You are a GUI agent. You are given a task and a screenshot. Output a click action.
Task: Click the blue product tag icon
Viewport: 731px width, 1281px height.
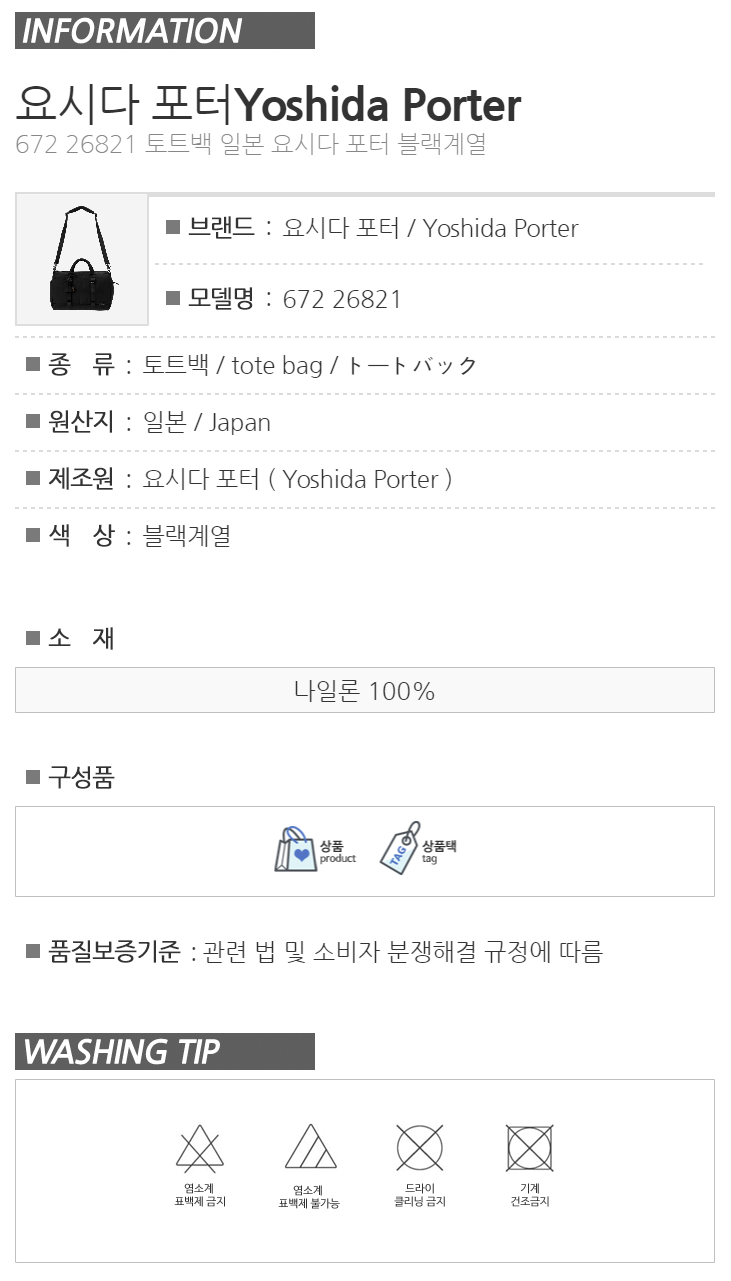coord(400,849)
